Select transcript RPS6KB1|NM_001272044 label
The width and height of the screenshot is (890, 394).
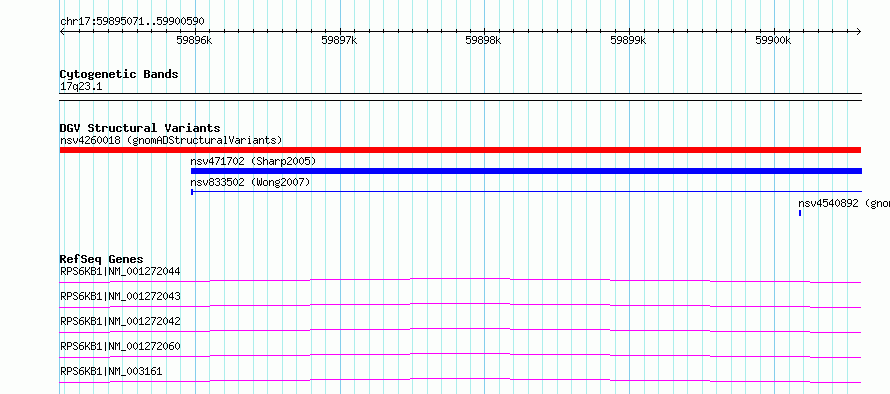tap(120, 271)
